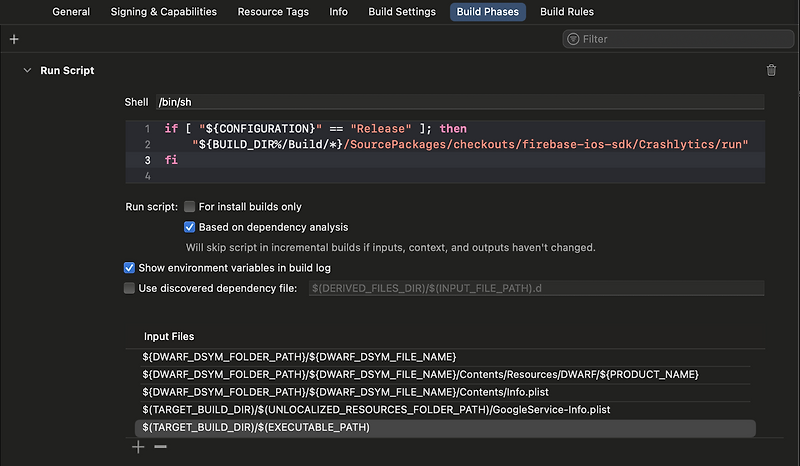
Task: Disable Show environment variables in build log
Action: [129, 268]
